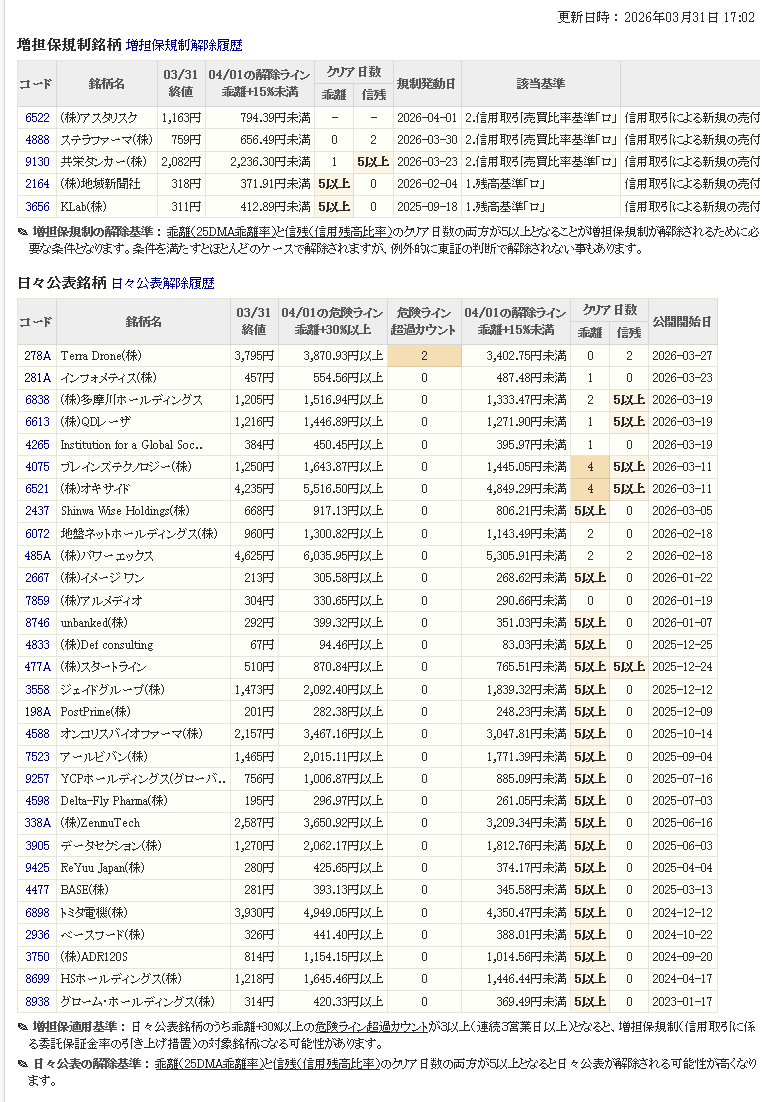
Task: Click code 6838 多摩川ホールディングス
Action: (x=37, y=400)
